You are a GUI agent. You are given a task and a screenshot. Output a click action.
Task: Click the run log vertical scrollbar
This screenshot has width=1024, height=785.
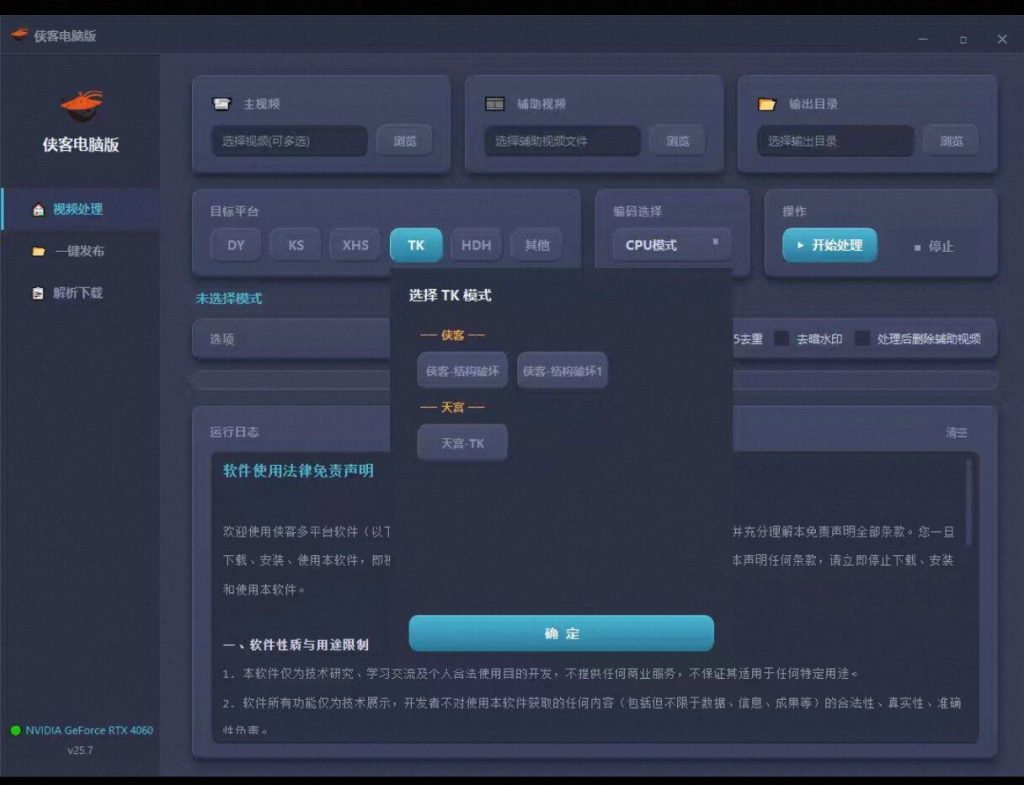click(x=969, y=502)
